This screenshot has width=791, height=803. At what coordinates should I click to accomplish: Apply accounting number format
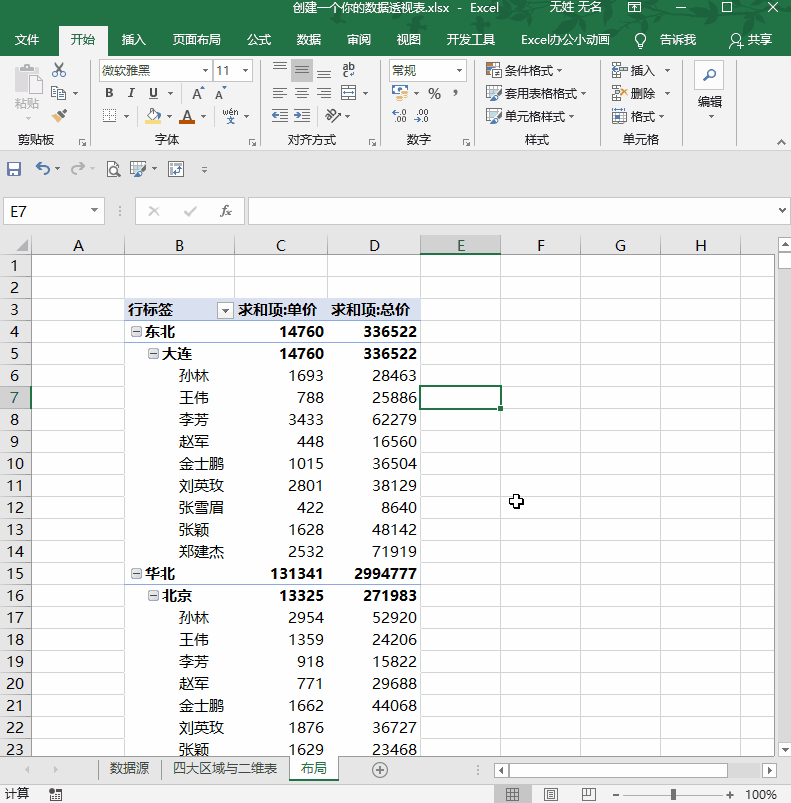point(400,93)
